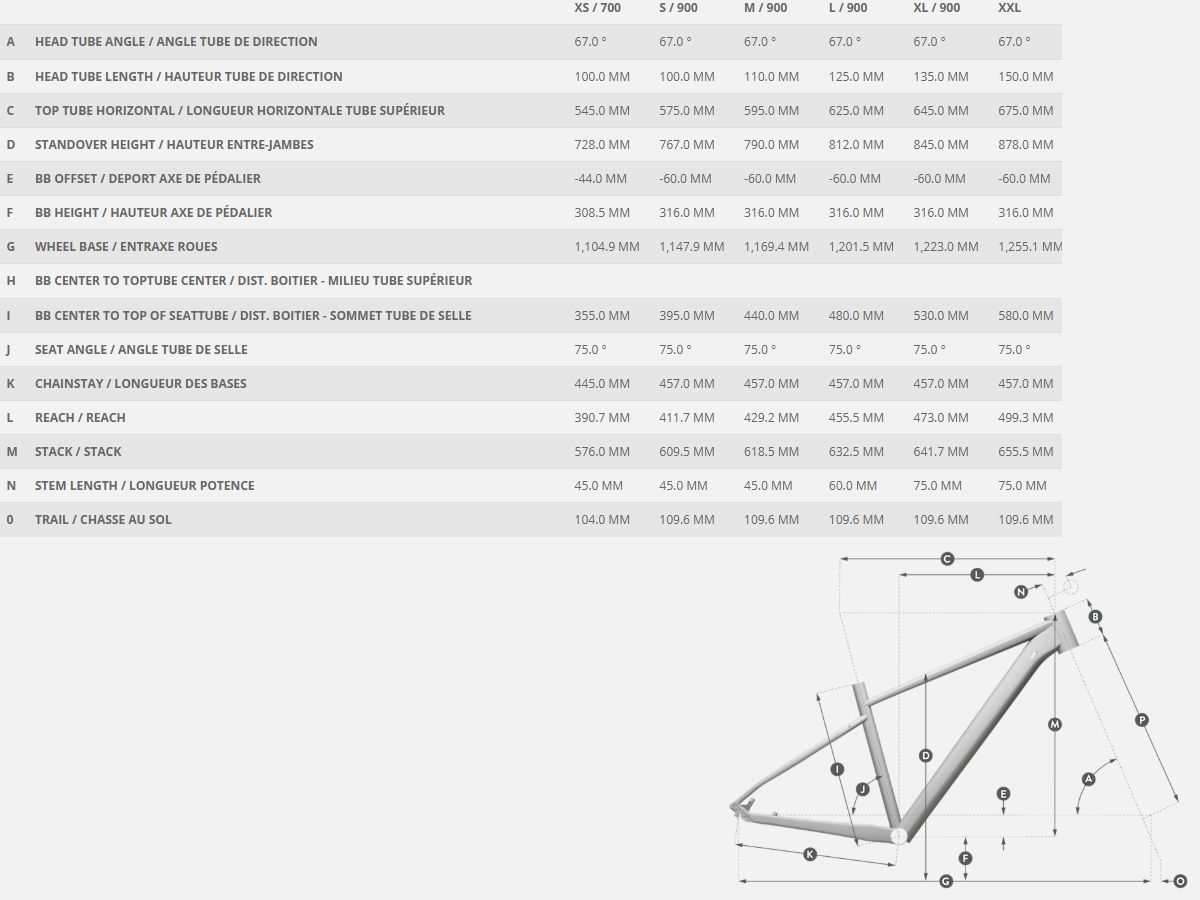Select the Wheel Base row label
Screen dimensions: 1200x900
(126, 247)
